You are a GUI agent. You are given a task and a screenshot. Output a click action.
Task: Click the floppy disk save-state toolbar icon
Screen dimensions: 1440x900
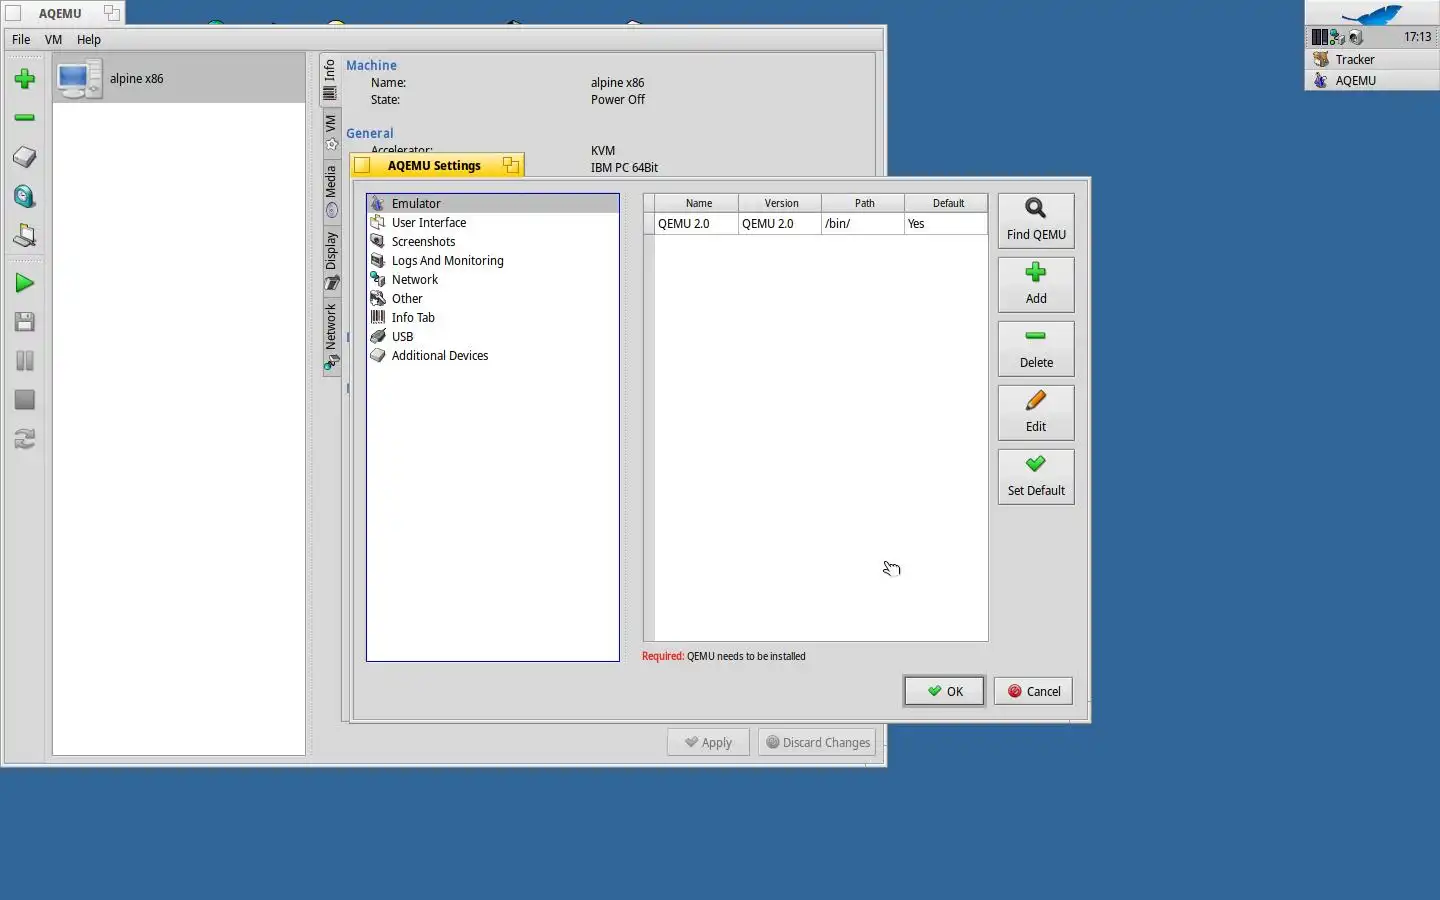click(25, 322)
